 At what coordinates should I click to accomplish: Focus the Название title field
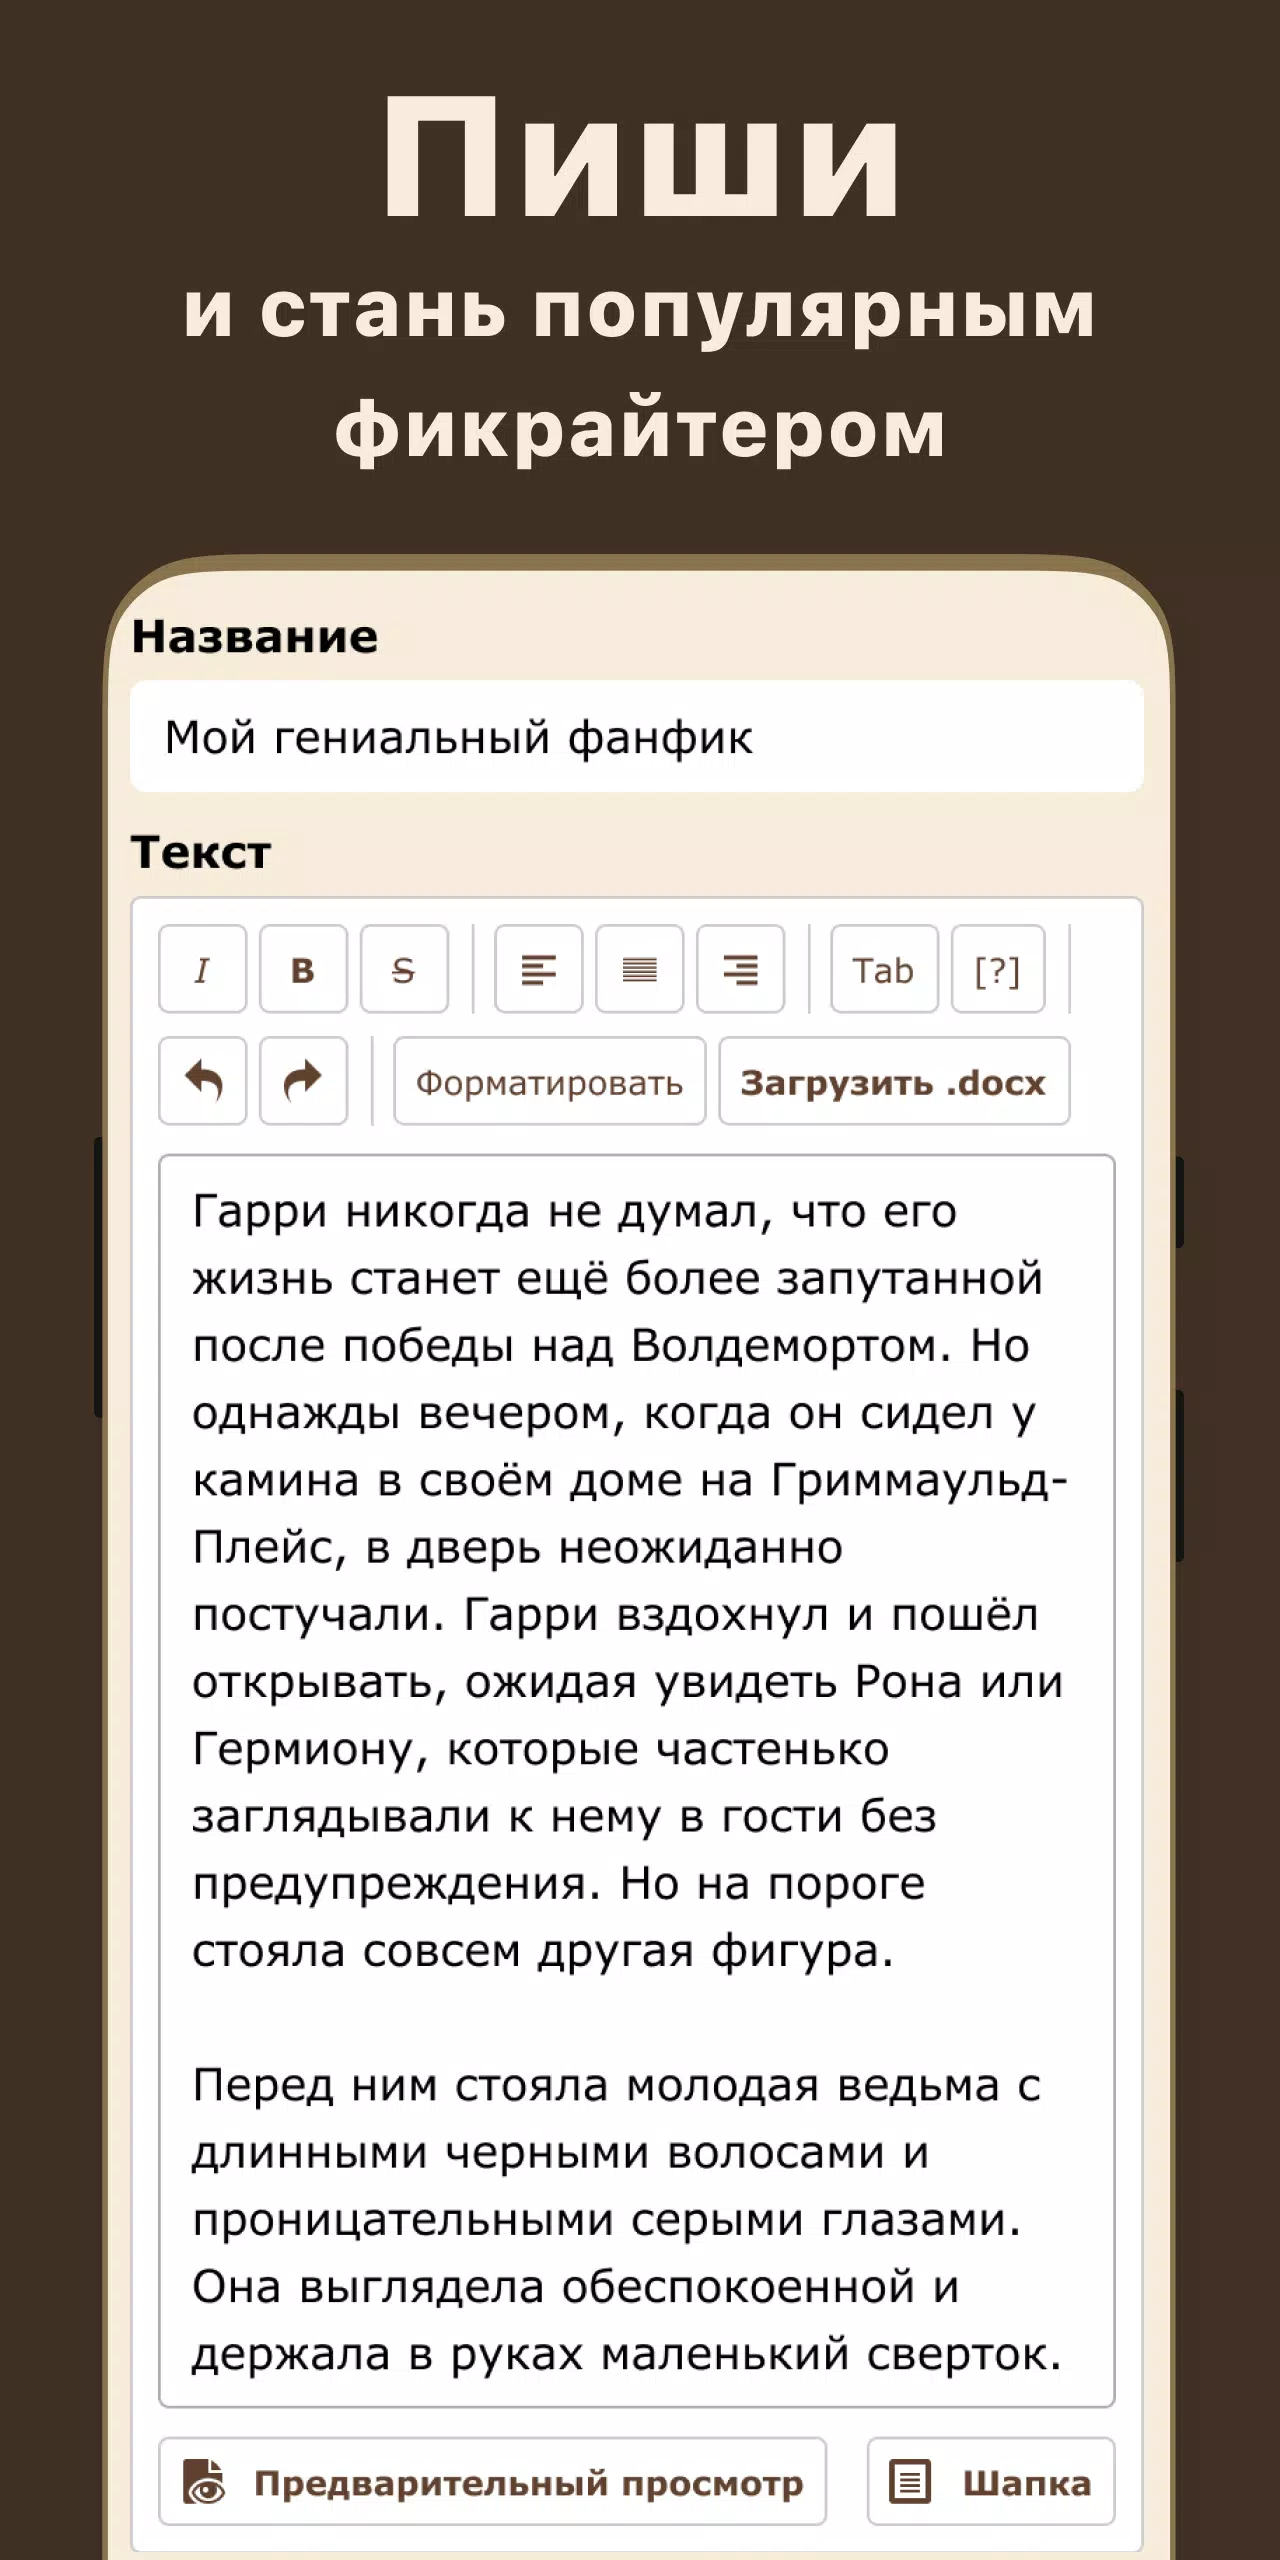pyautogui.click(x=636, y=737)
